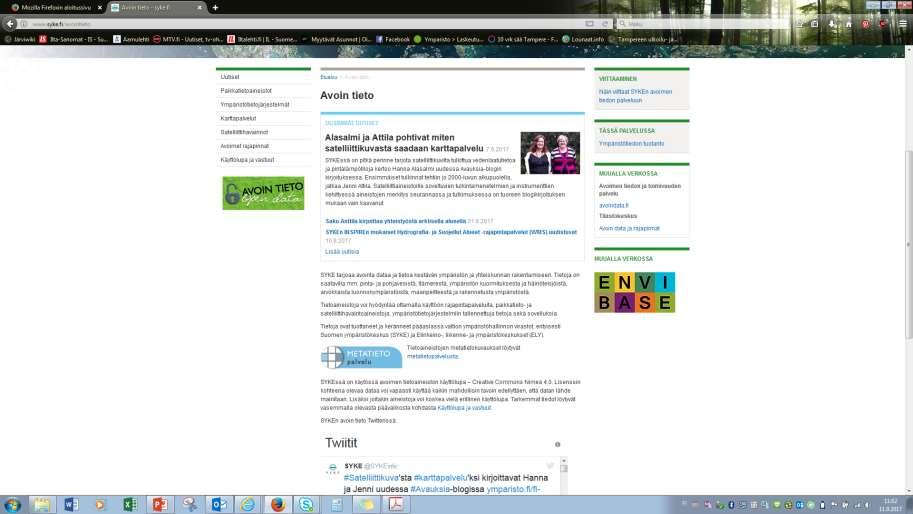Image resolution: width=913 pixels, height=514 pixels.
Task: Click the Avoin tieto Open data banner
Action: (263, 193)
